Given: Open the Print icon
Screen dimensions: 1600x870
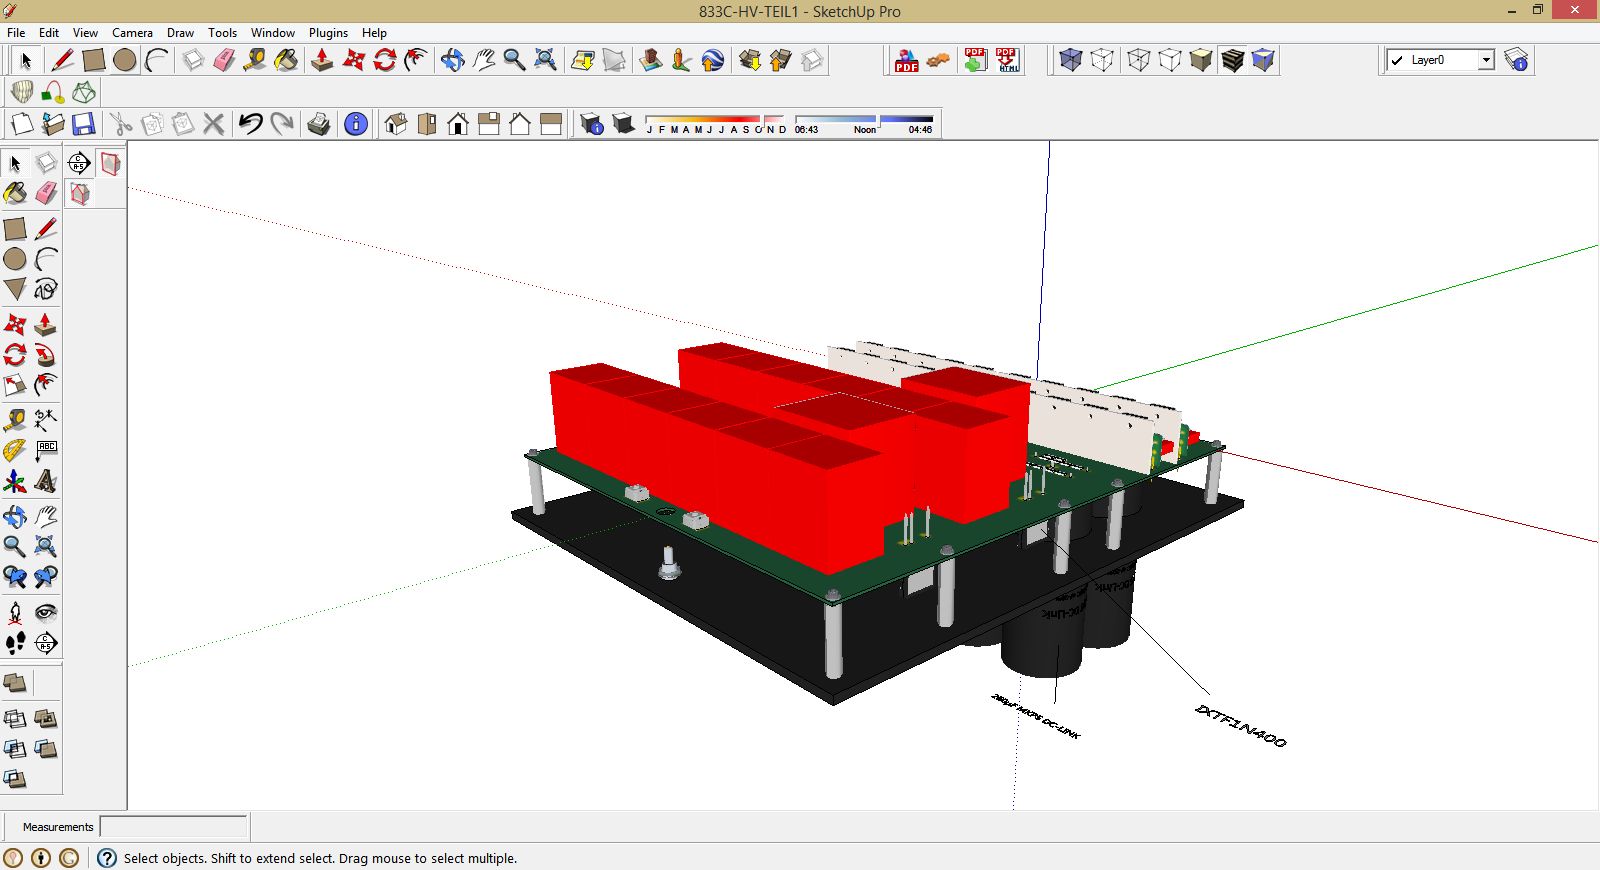Looking at the screenshot, I should point(319,124).
